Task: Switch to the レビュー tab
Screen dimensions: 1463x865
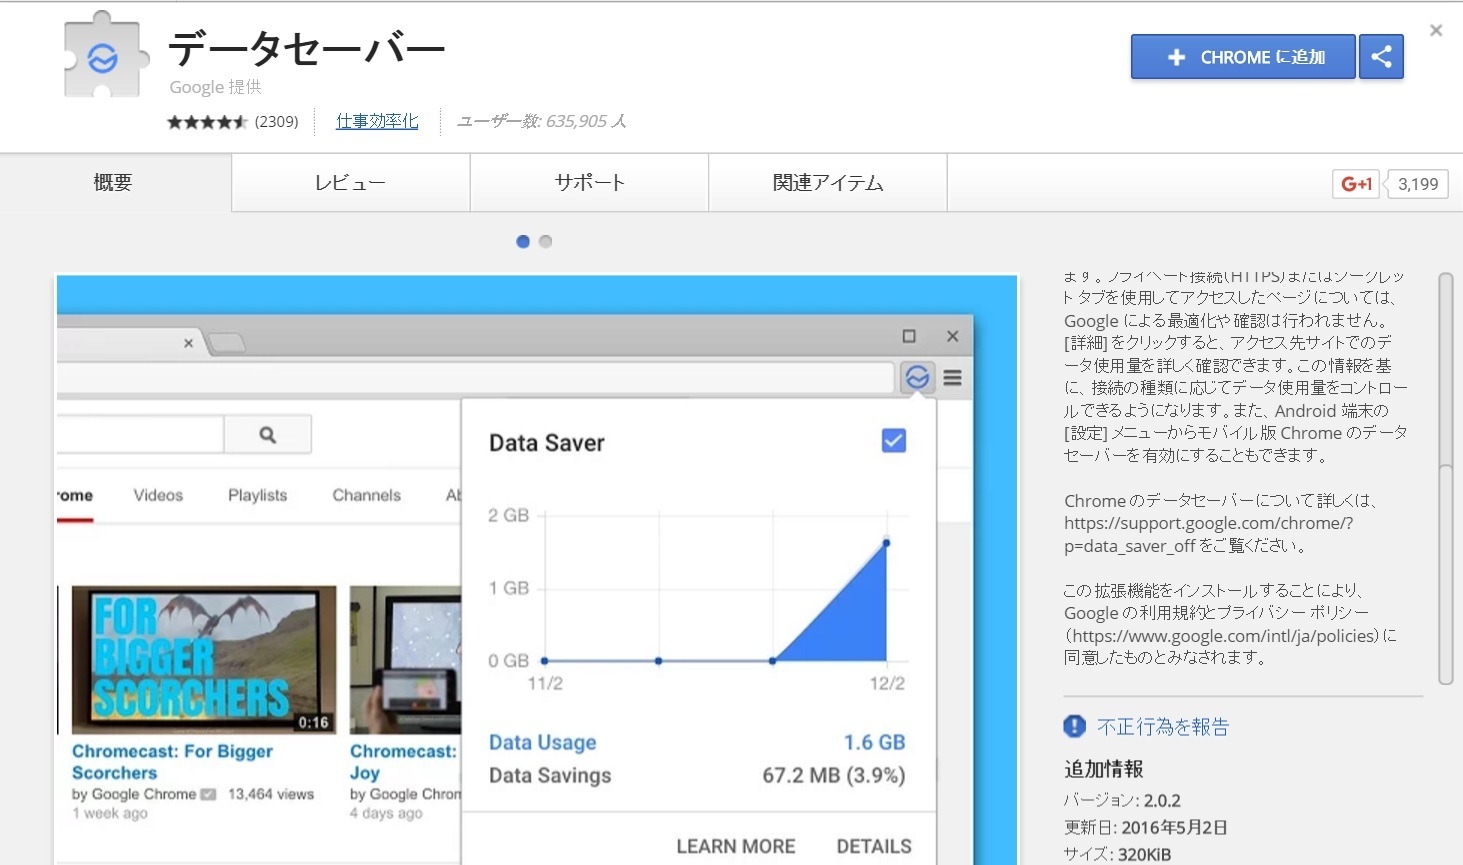Action: click(x=351, y=183)
